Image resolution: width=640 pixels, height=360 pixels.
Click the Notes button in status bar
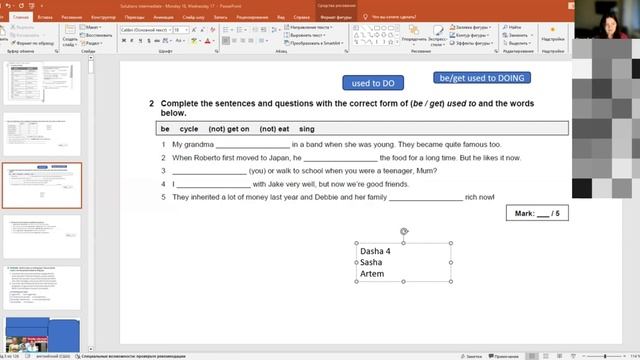click(471, 356)
